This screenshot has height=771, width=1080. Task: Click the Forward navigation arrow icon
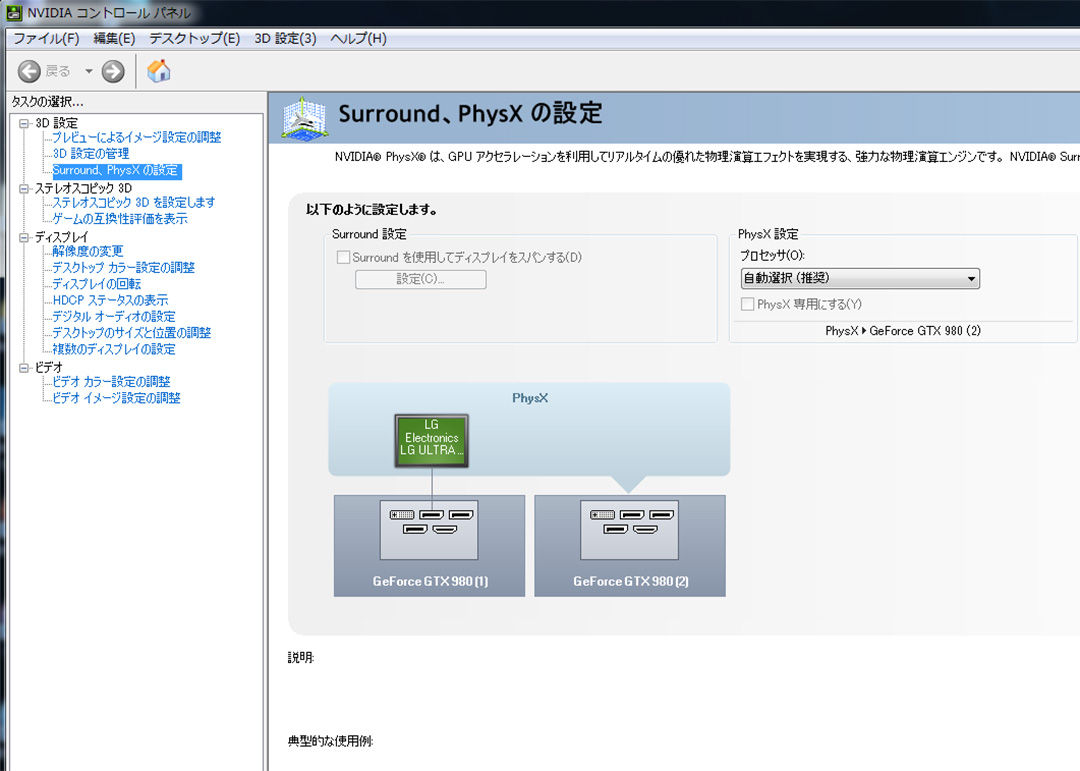click(113, 71)
